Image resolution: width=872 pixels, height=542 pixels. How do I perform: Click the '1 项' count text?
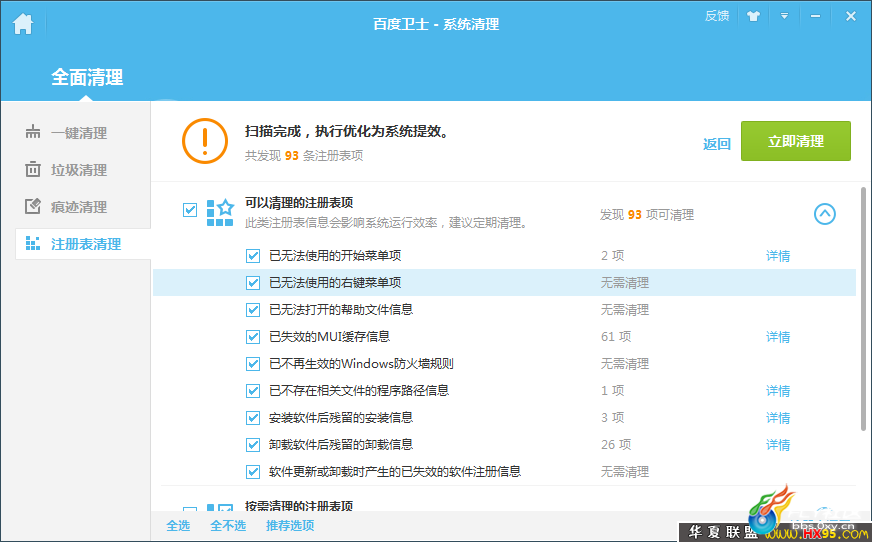coord(612,391)
